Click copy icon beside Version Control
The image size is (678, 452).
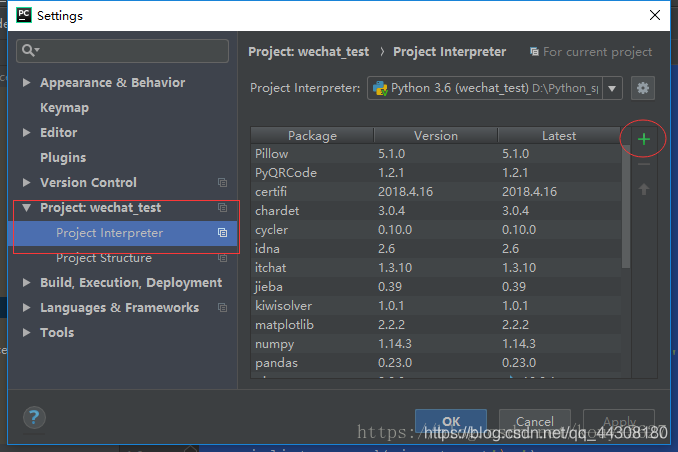tap(222, 183)
